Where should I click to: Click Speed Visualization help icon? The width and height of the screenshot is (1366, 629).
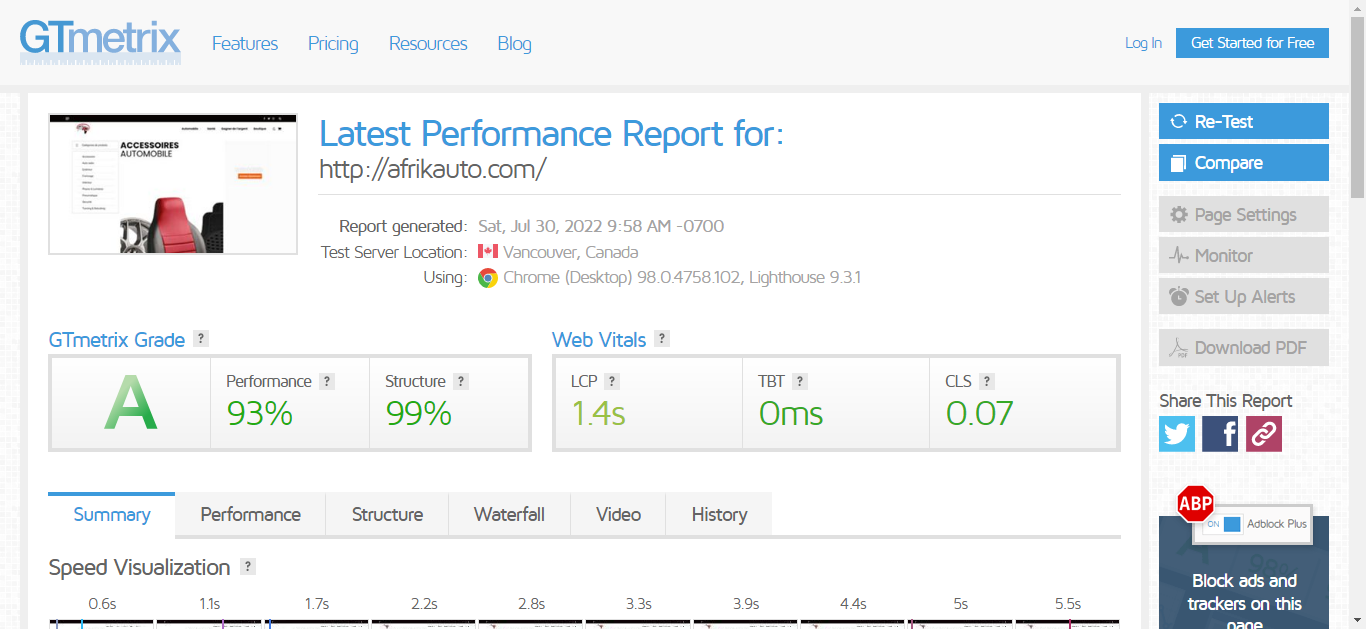248,566
